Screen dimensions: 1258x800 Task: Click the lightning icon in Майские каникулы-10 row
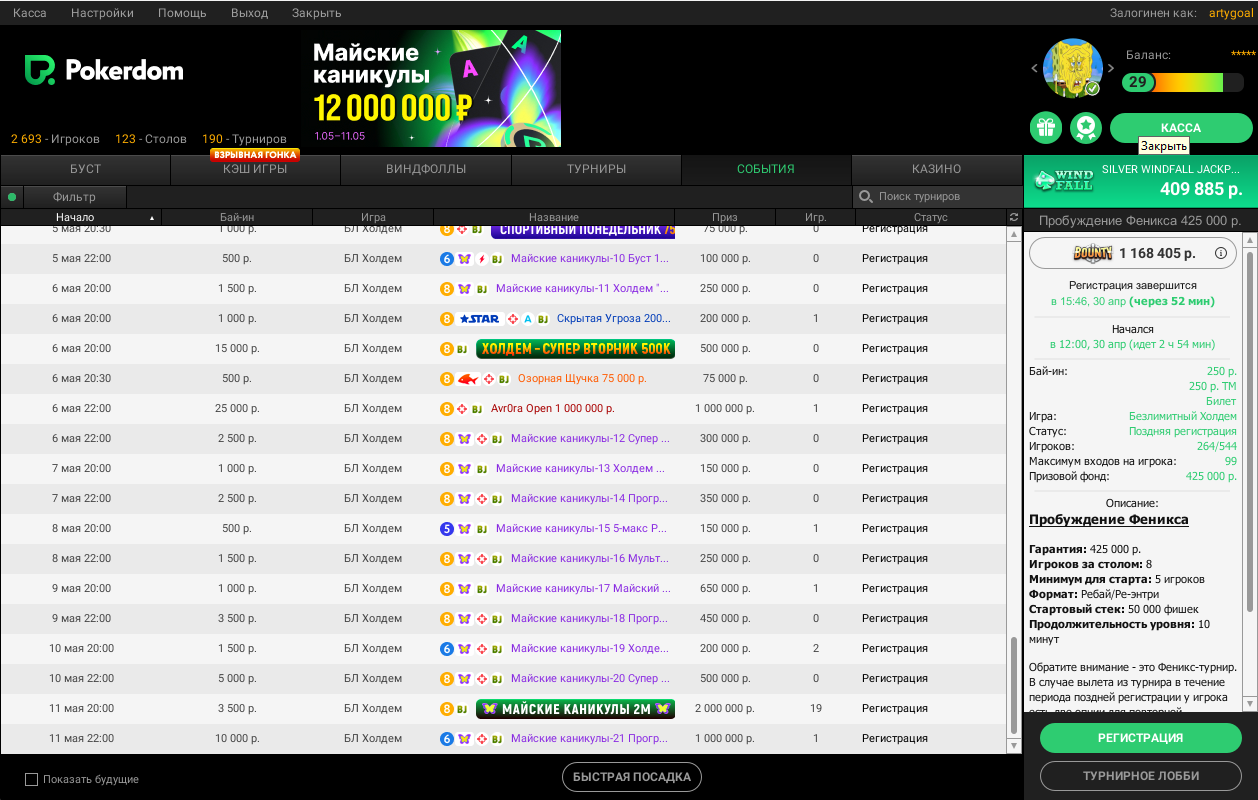tap(481, 259)
